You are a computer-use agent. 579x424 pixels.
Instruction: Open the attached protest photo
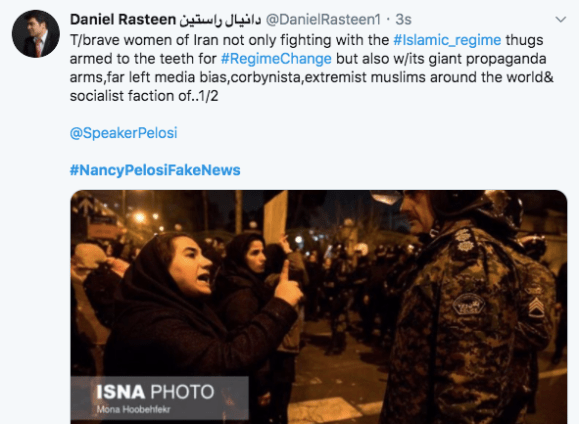tap(319, 307)
